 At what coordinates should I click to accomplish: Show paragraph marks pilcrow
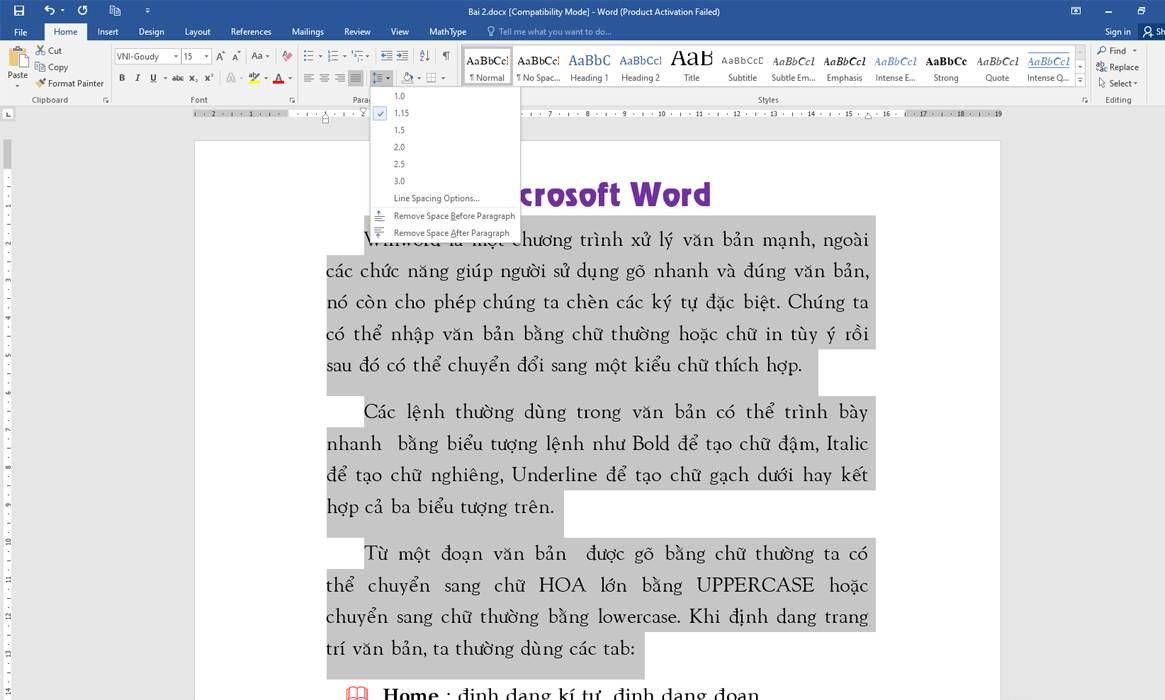tap(446, 56)
